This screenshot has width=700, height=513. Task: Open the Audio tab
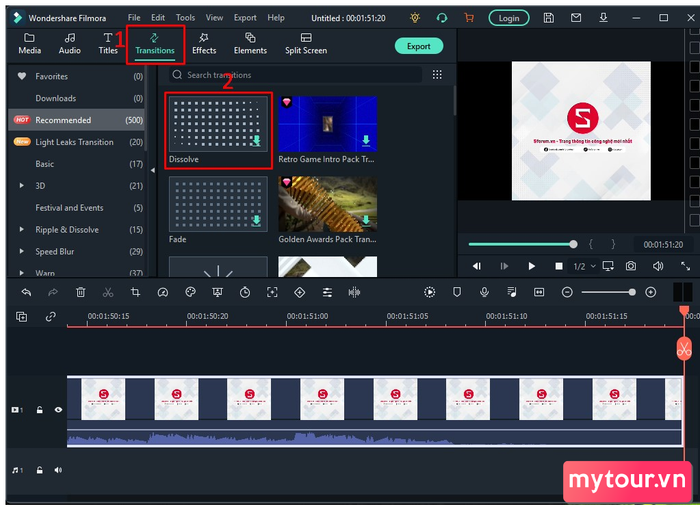point(70,44)
